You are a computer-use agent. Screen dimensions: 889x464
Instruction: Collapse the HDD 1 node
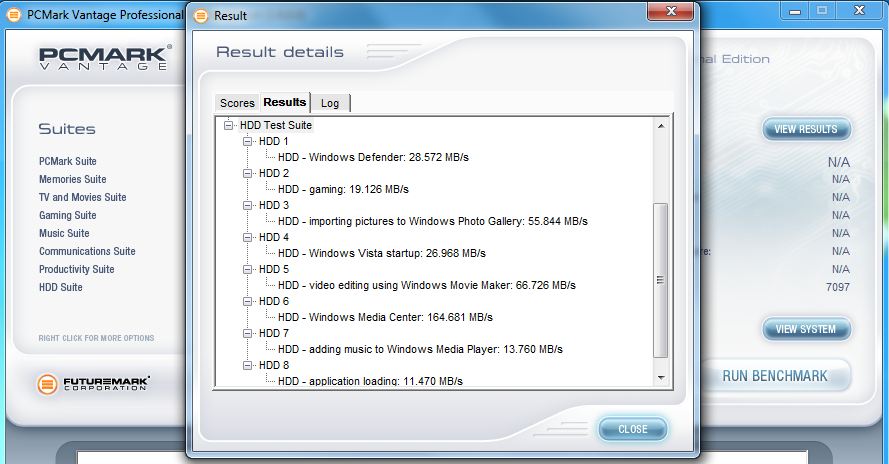pos(248,141)
